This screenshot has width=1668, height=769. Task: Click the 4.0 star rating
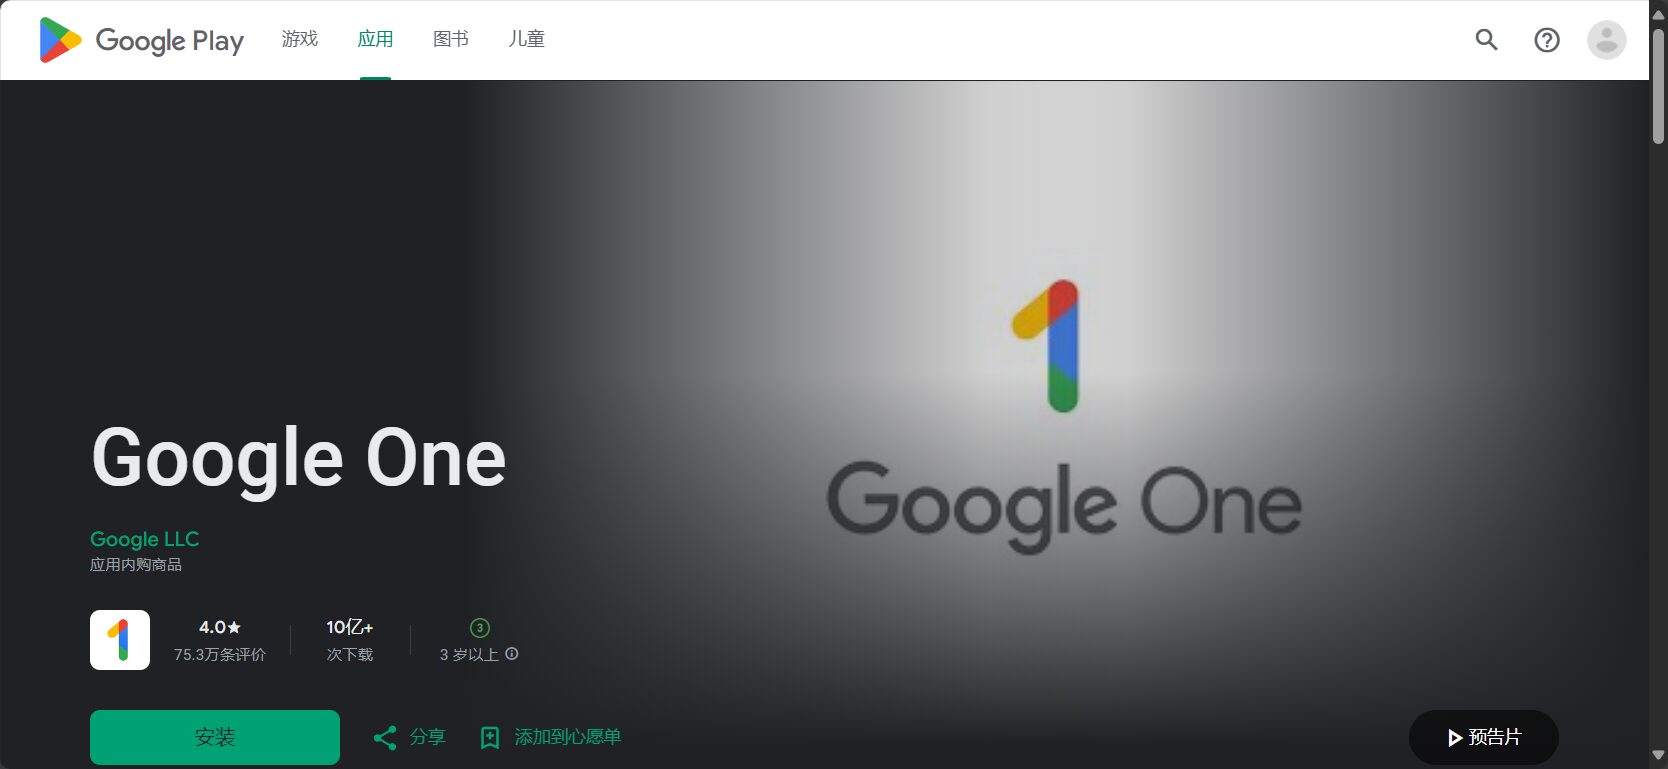tap(220, 627)
